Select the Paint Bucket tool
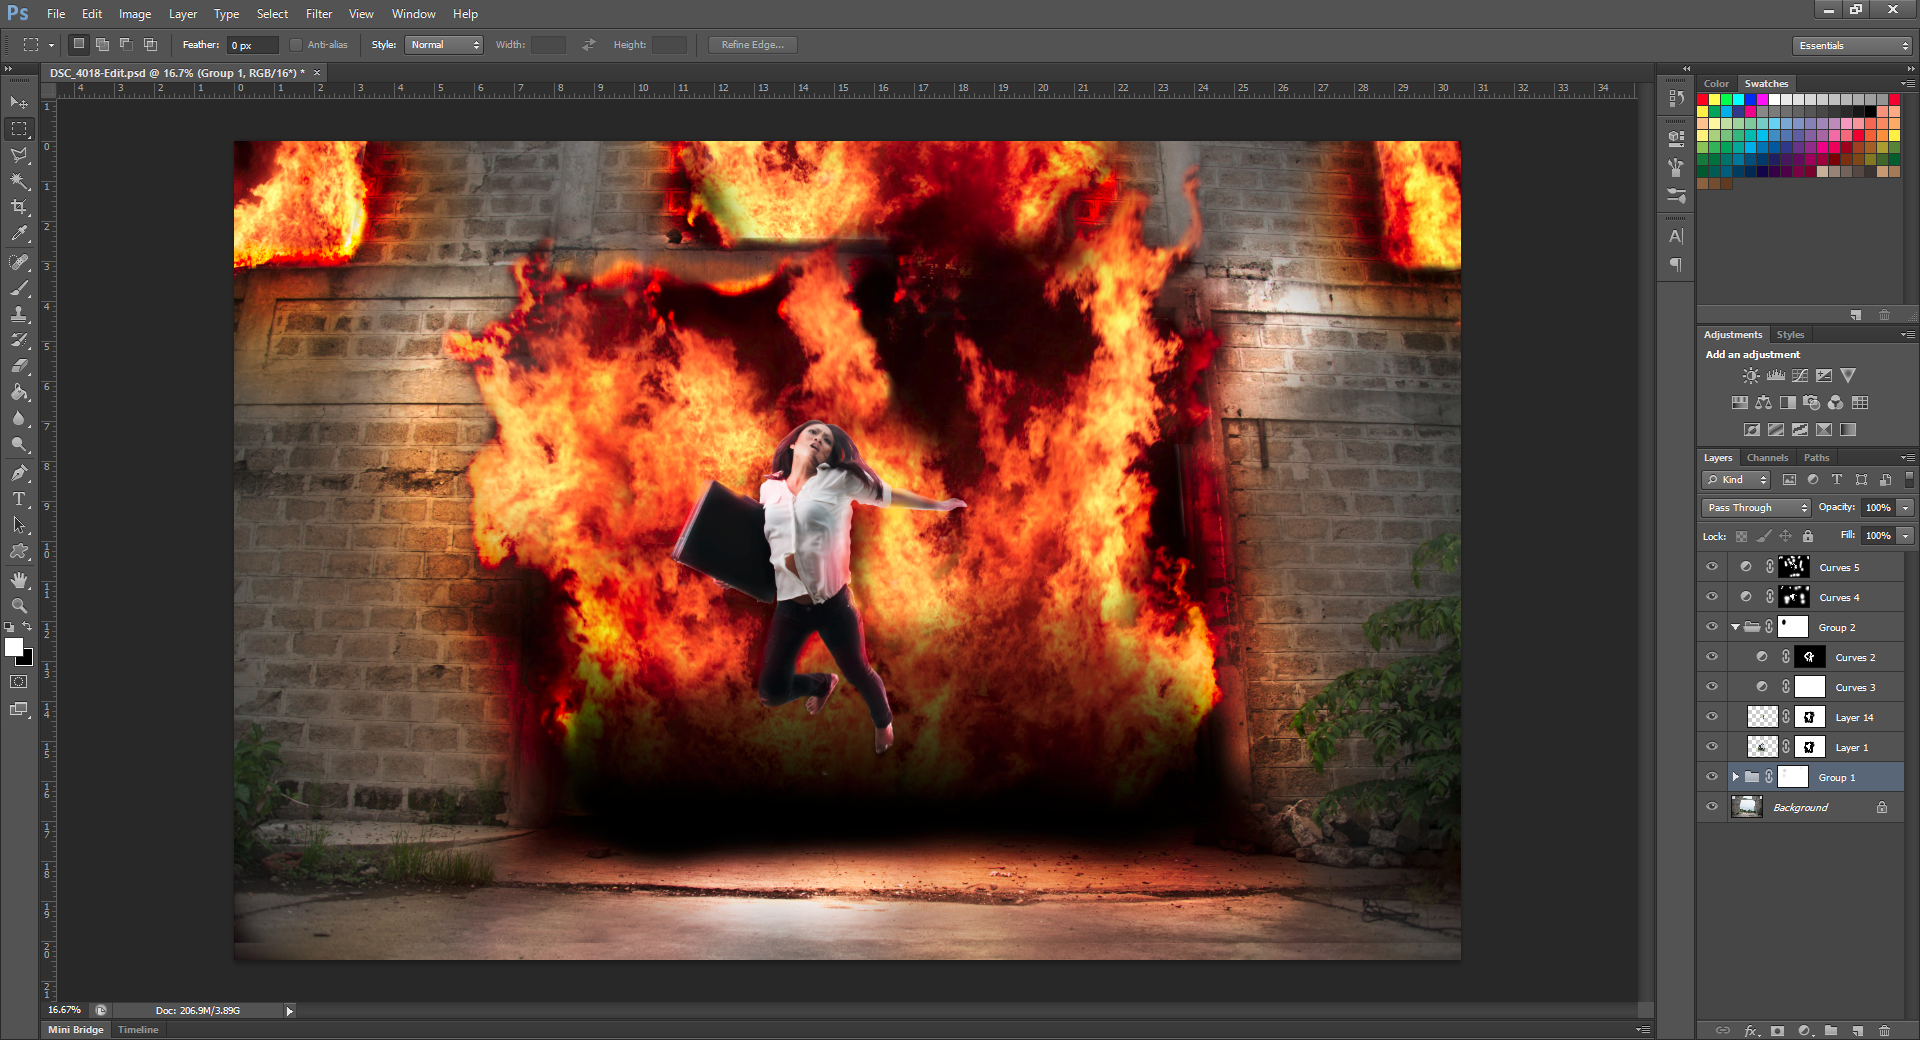The width and height of the screenshot is (1920, 1040). (19, 392)
